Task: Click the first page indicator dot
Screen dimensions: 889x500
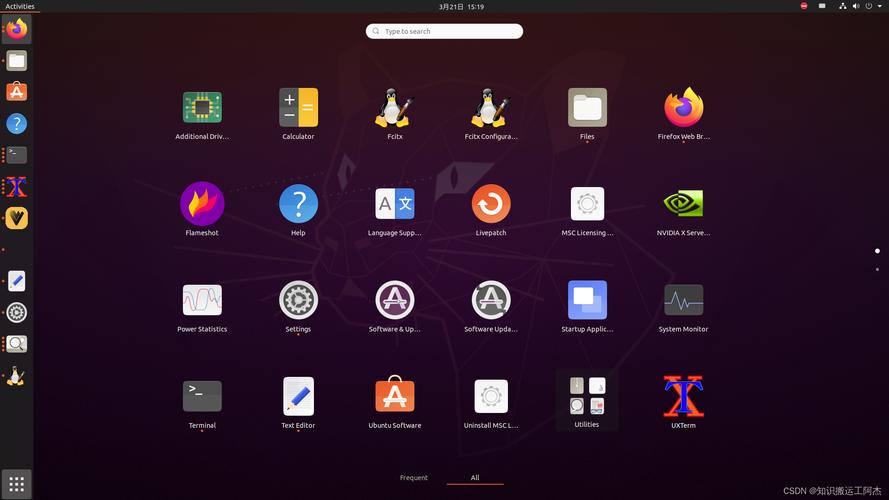Action: (x=877, y=251)
